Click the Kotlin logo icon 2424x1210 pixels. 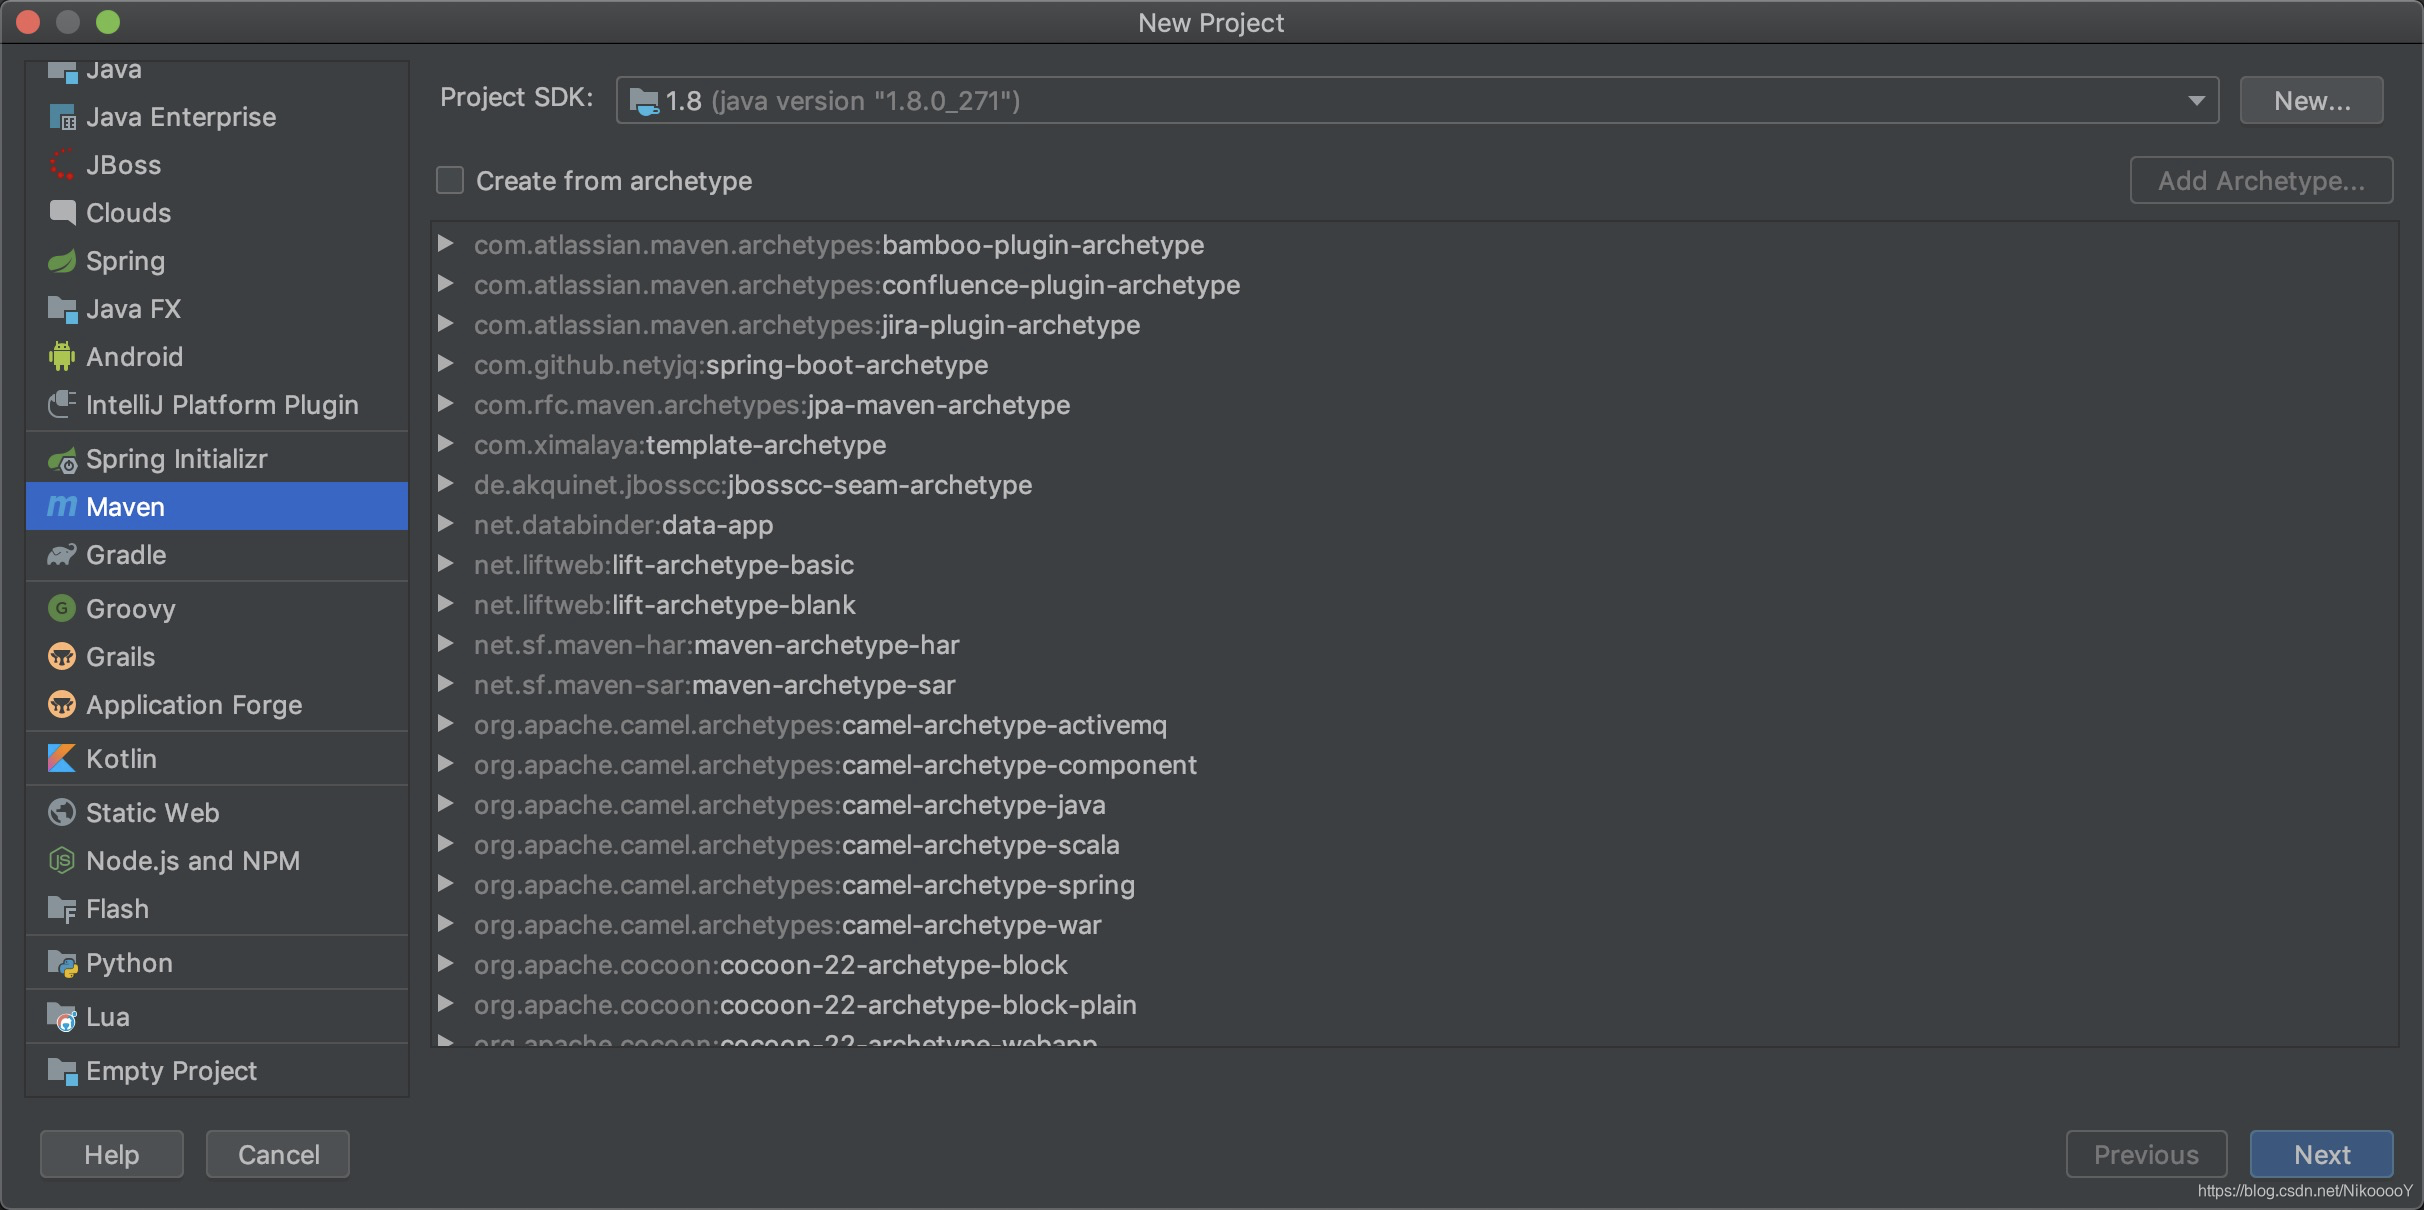62,759
